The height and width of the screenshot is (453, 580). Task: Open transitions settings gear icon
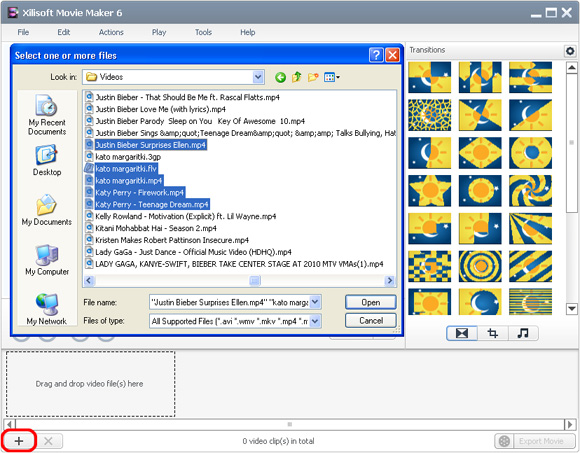570,51
